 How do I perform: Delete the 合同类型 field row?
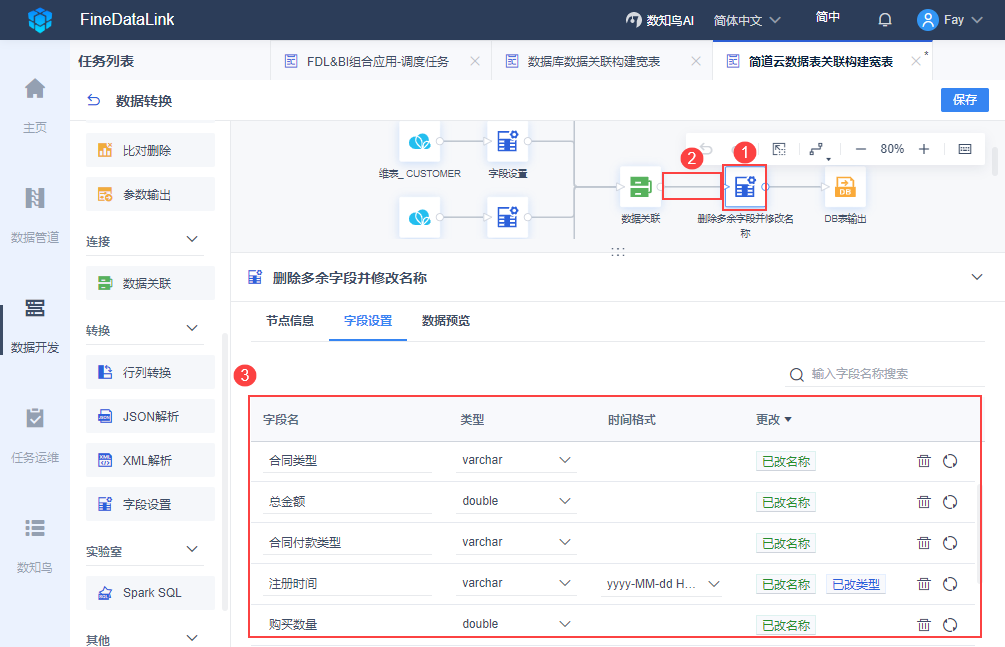pyautogui.click(x=924, y=461)
